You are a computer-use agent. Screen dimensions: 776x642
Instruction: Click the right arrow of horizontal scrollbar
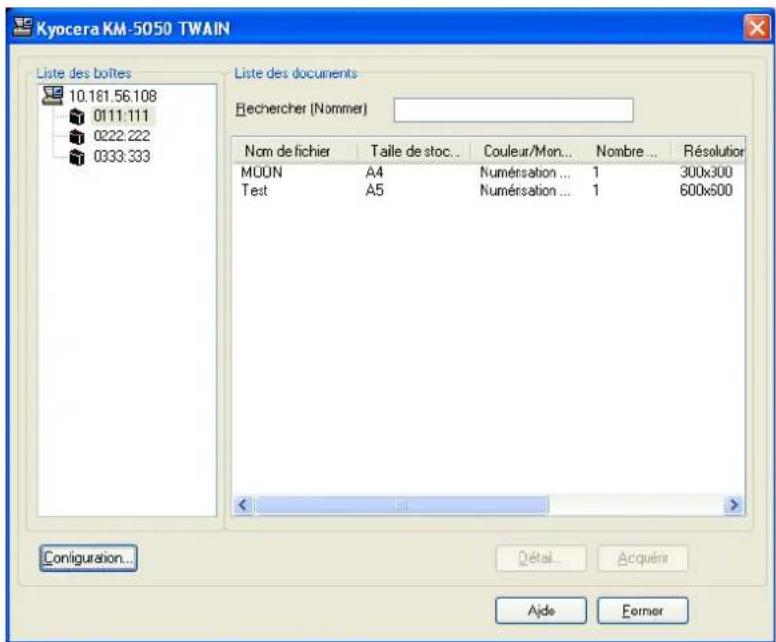click(x=733, y=505)
